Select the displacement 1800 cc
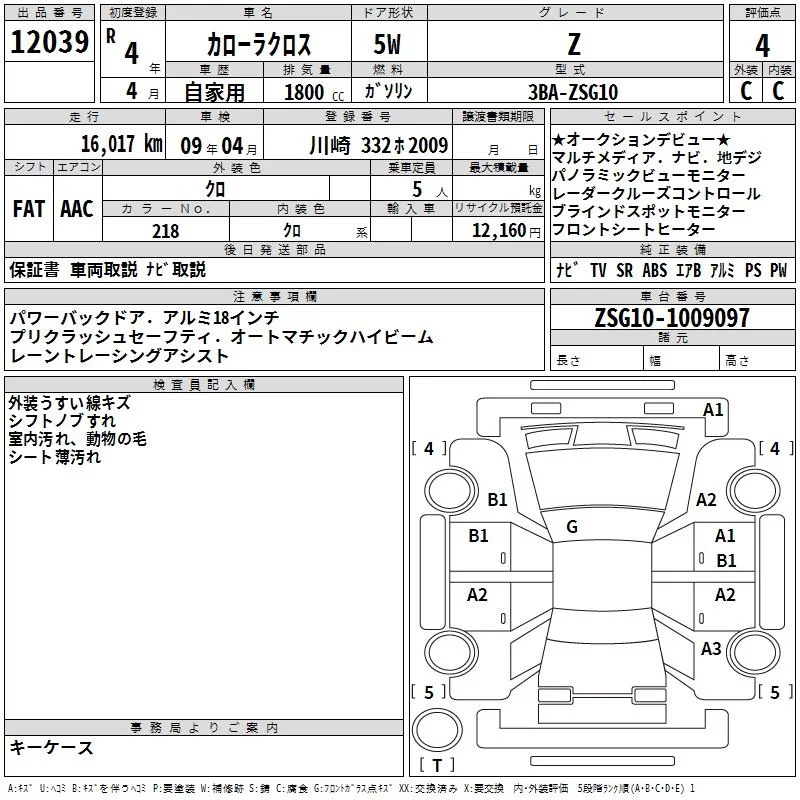The height and width of the screenshot is (800, 800). [314, 92]
